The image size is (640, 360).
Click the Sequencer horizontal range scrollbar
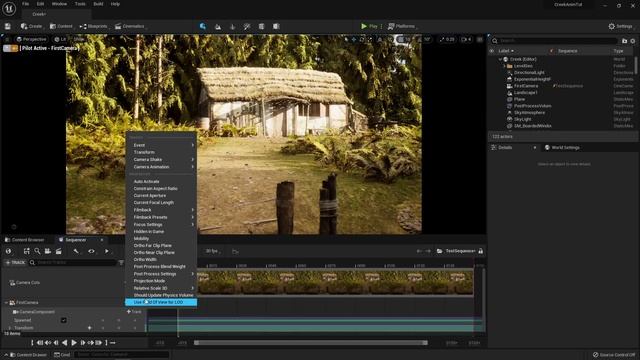coord(311,343)
